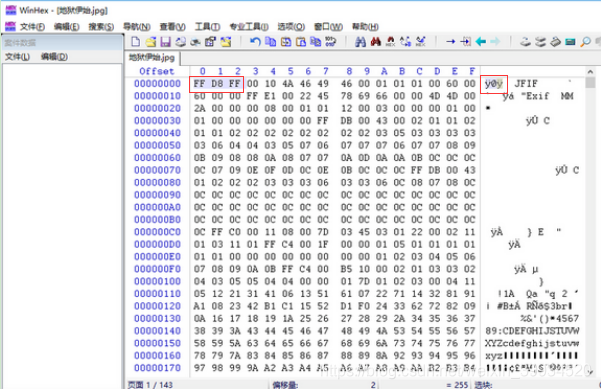Click offset row 000000C0

[157, 232]
